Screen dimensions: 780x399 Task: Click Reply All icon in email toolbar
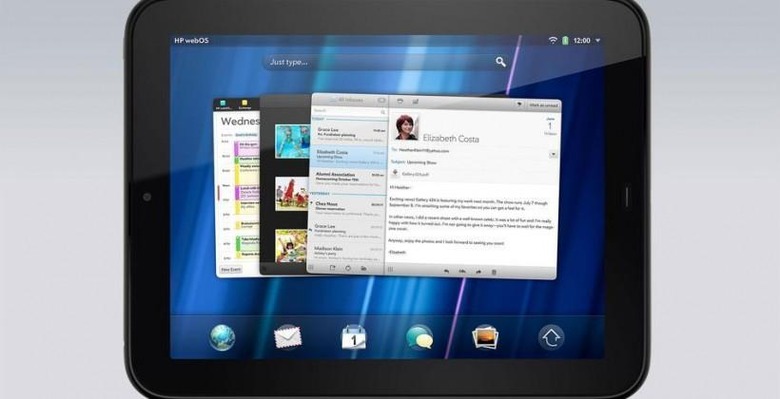coord(462,272)
